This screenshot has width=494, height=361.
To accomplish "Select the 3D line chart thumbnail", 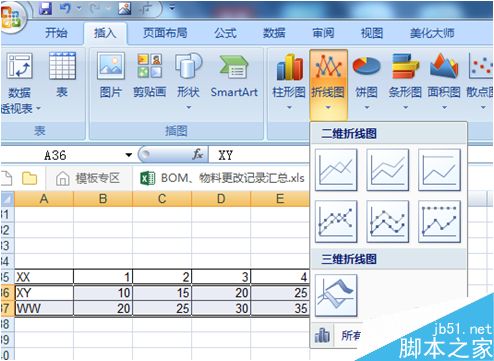I will [336, 295].
